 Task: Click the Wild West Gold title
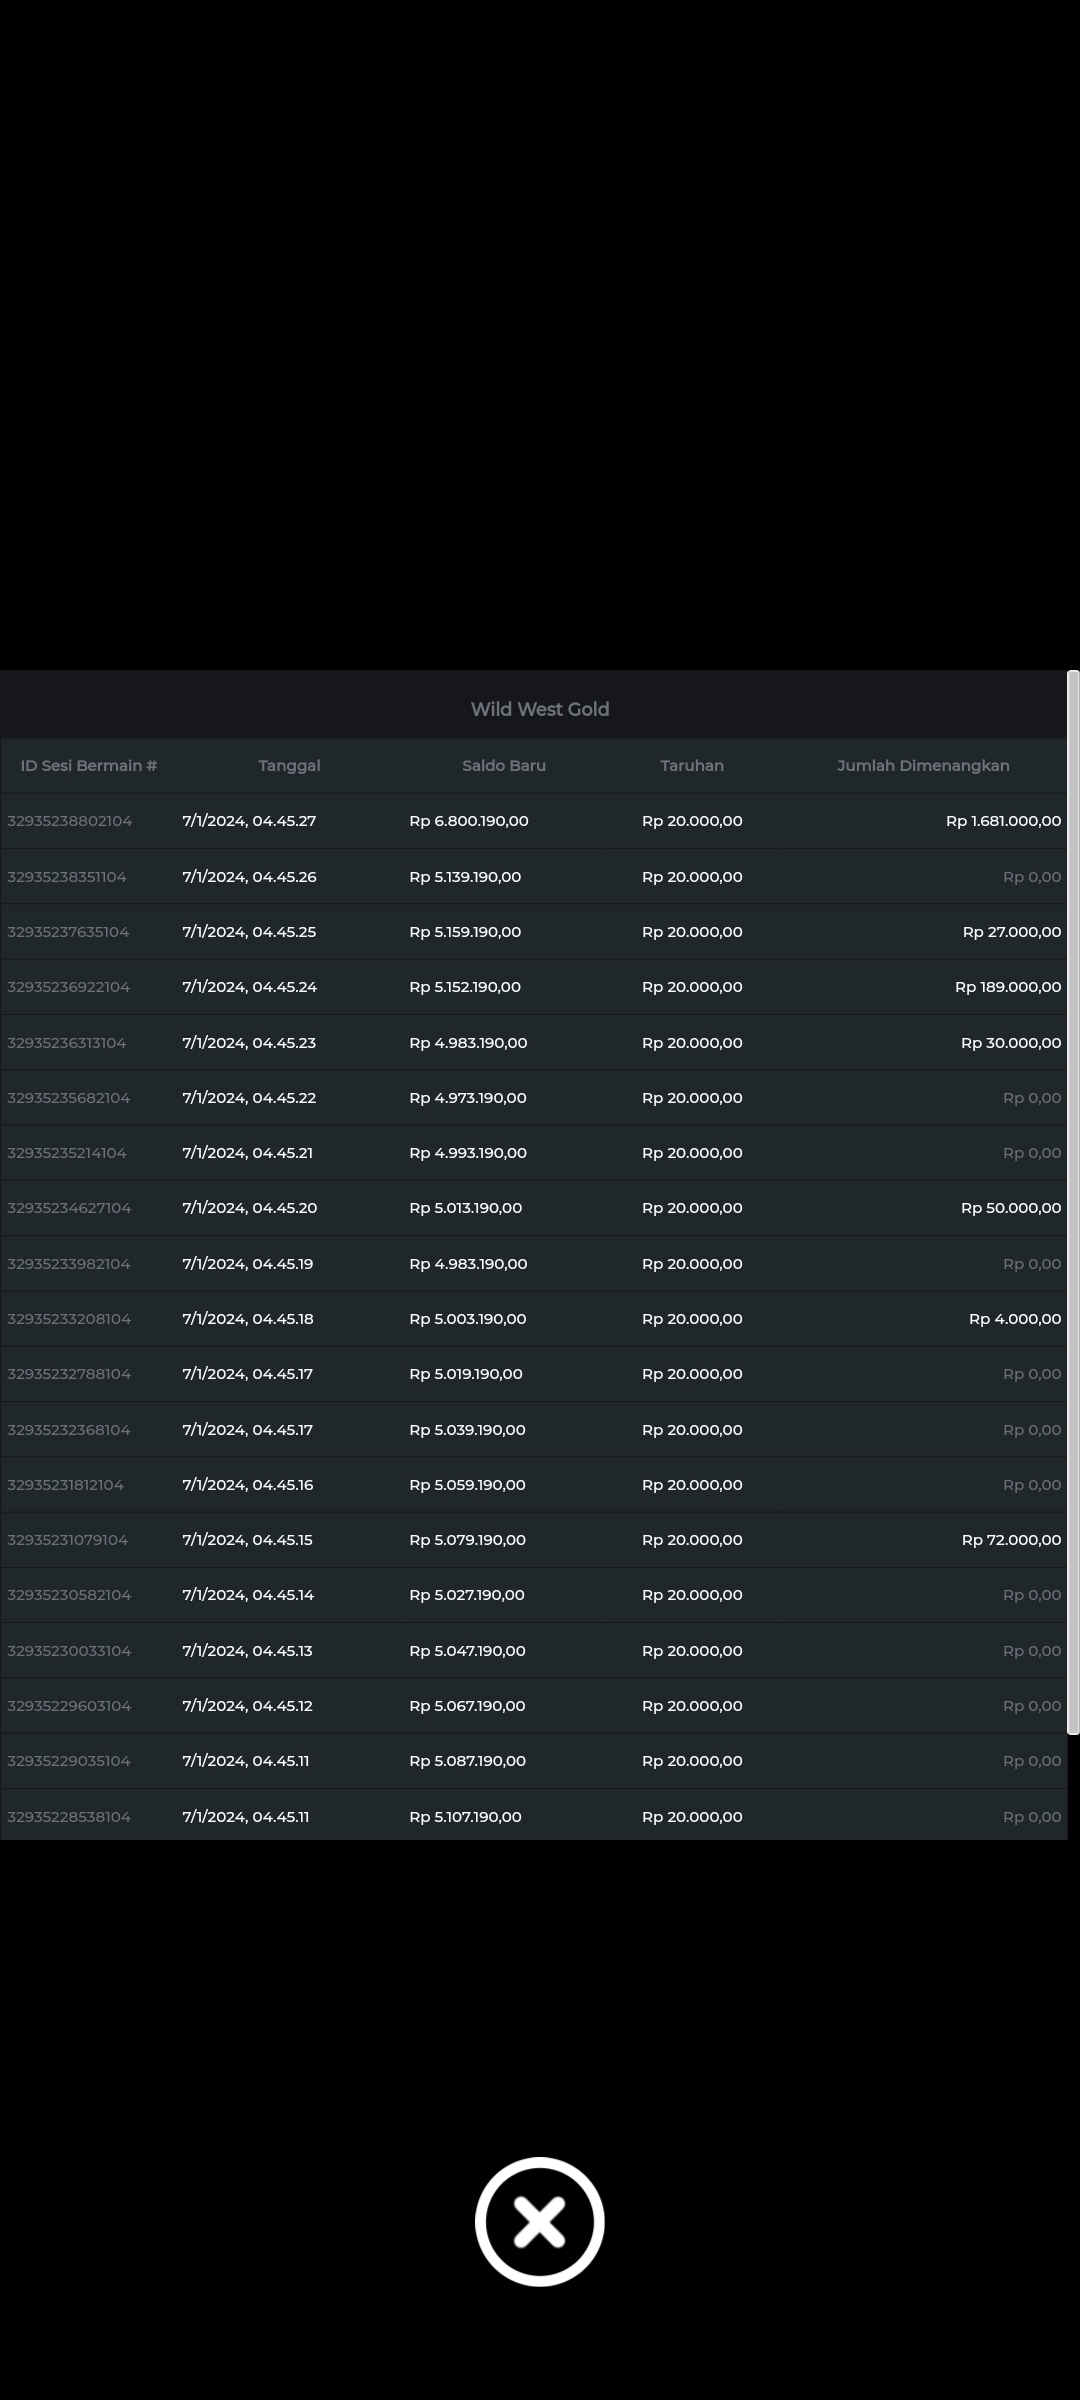(540, 709)
